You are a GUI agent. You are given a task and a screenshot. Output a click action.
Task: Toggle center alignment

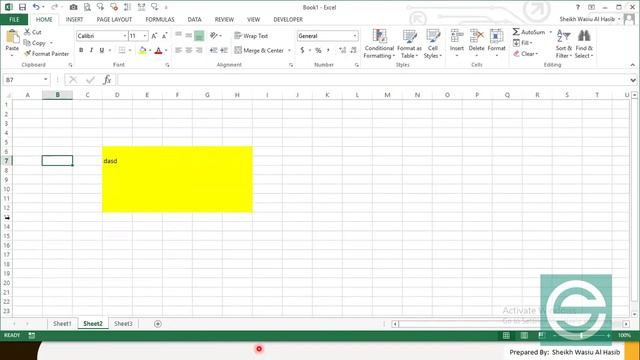[x=189, y=50]
